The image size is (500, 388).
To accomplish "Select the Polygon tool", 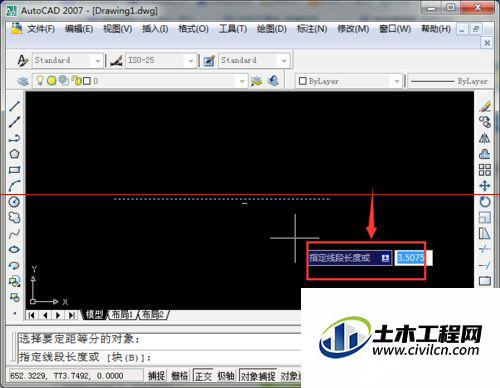I will coord(14,154).
